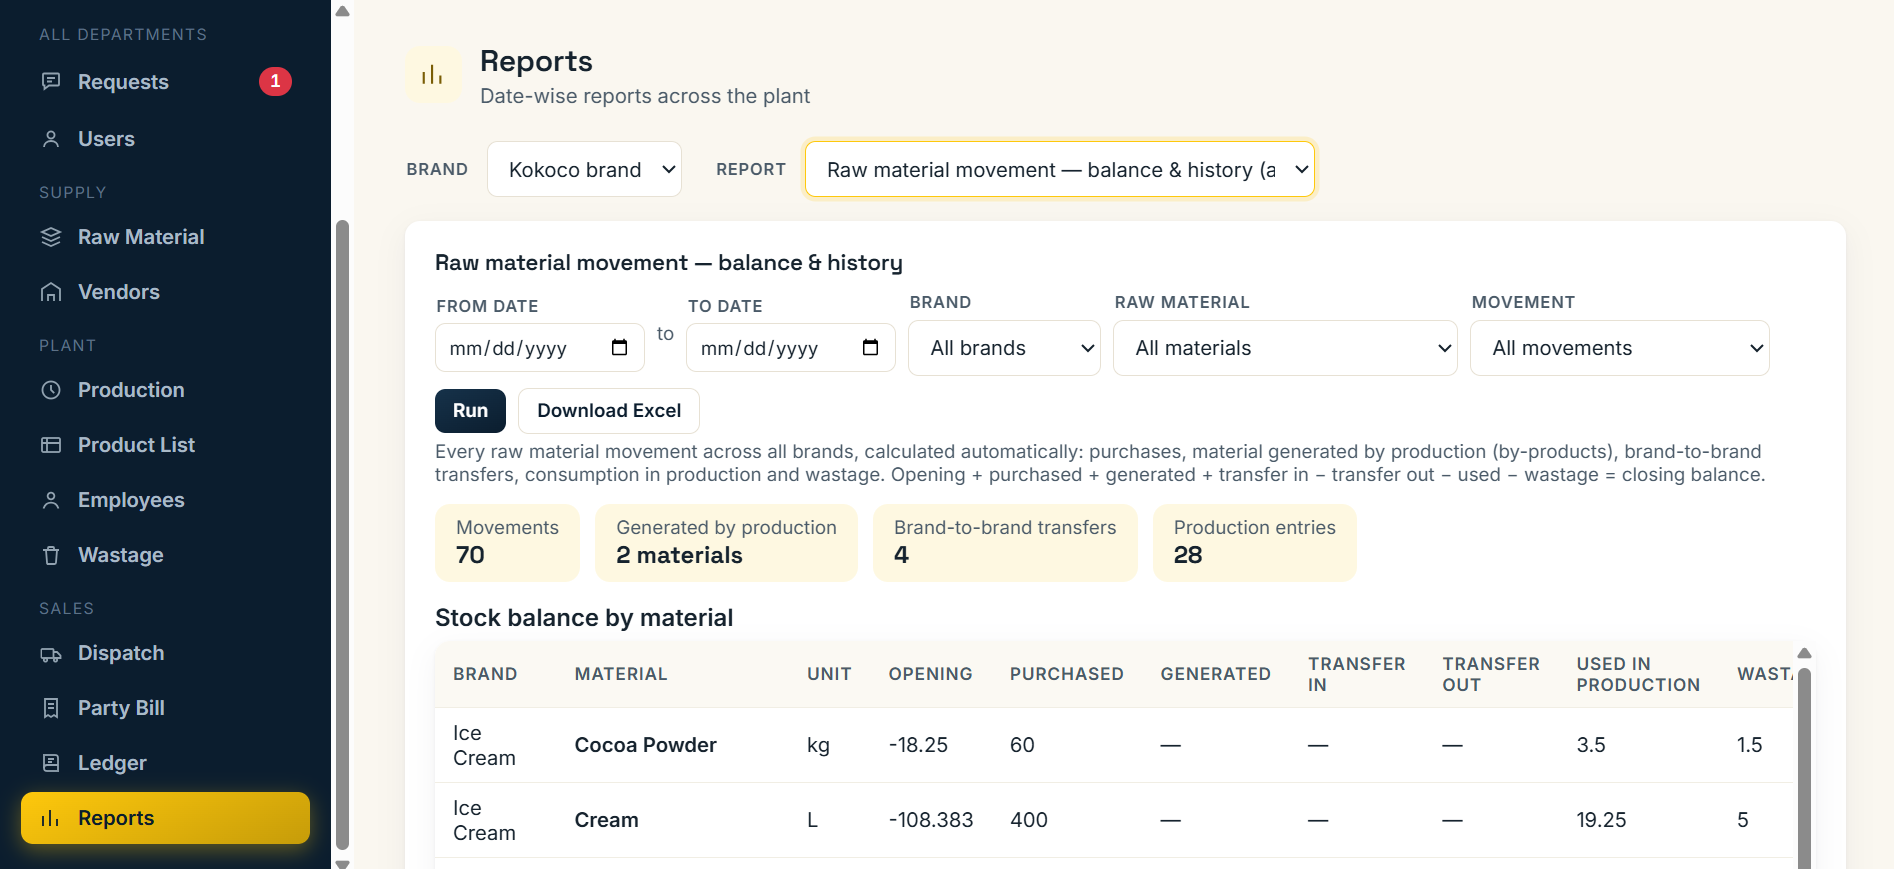Open the Report type dropdown
The image size is (1894, 869).
[x=1059, y=169]
